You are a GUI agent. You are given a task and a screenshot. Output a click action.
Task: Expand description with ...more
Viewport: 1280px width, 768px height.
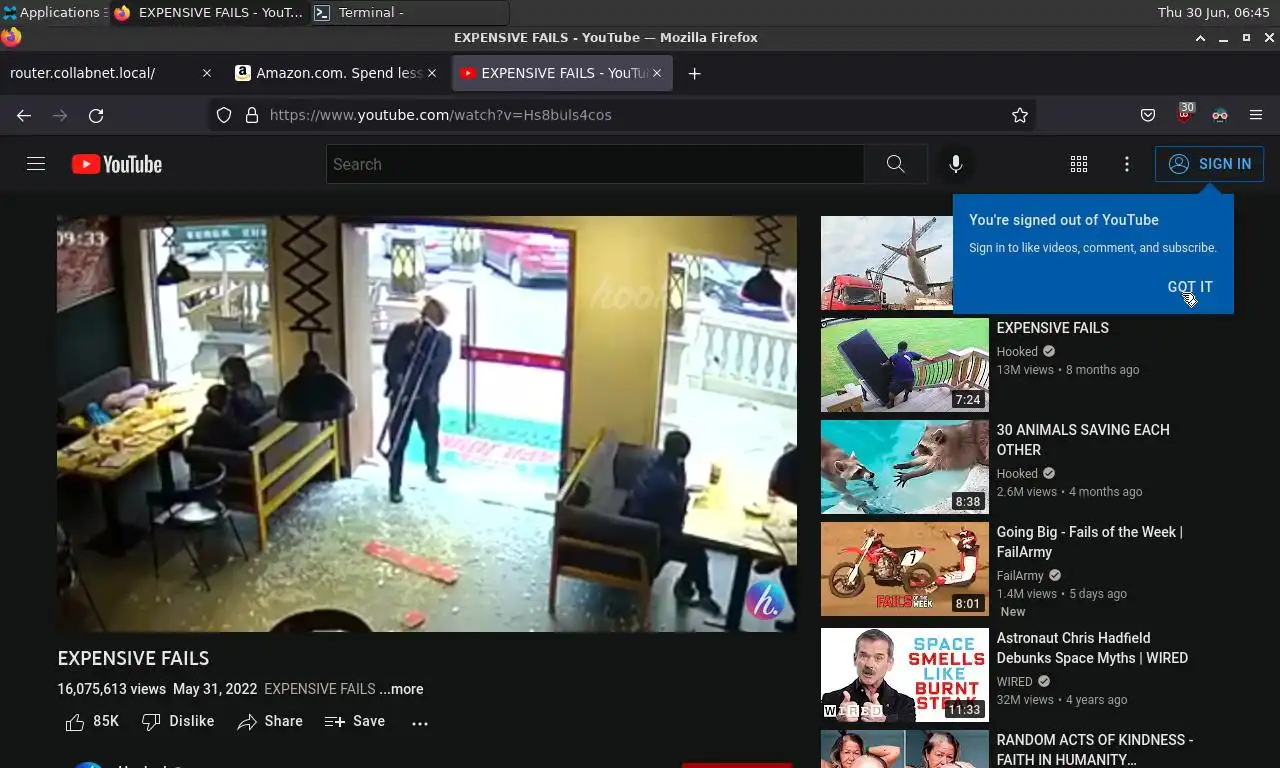coord(401,689)
